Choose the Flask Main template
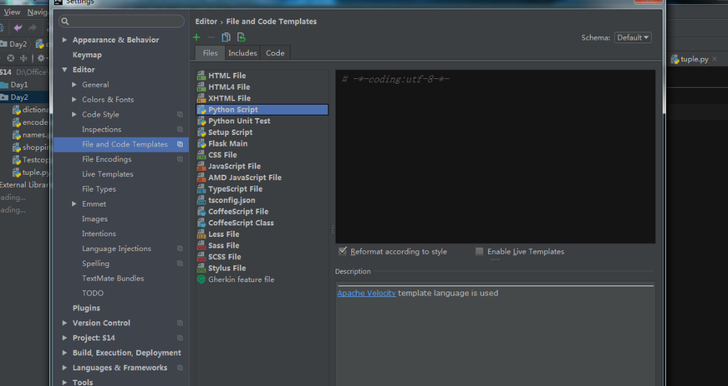This screenshot has width=728, height=386. pyautogui.click(x=228, y=144)
